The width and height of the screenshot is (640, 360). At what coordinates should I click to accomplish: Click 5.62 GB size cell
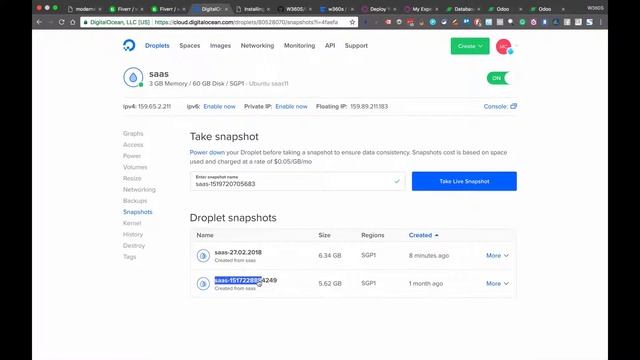330,283
